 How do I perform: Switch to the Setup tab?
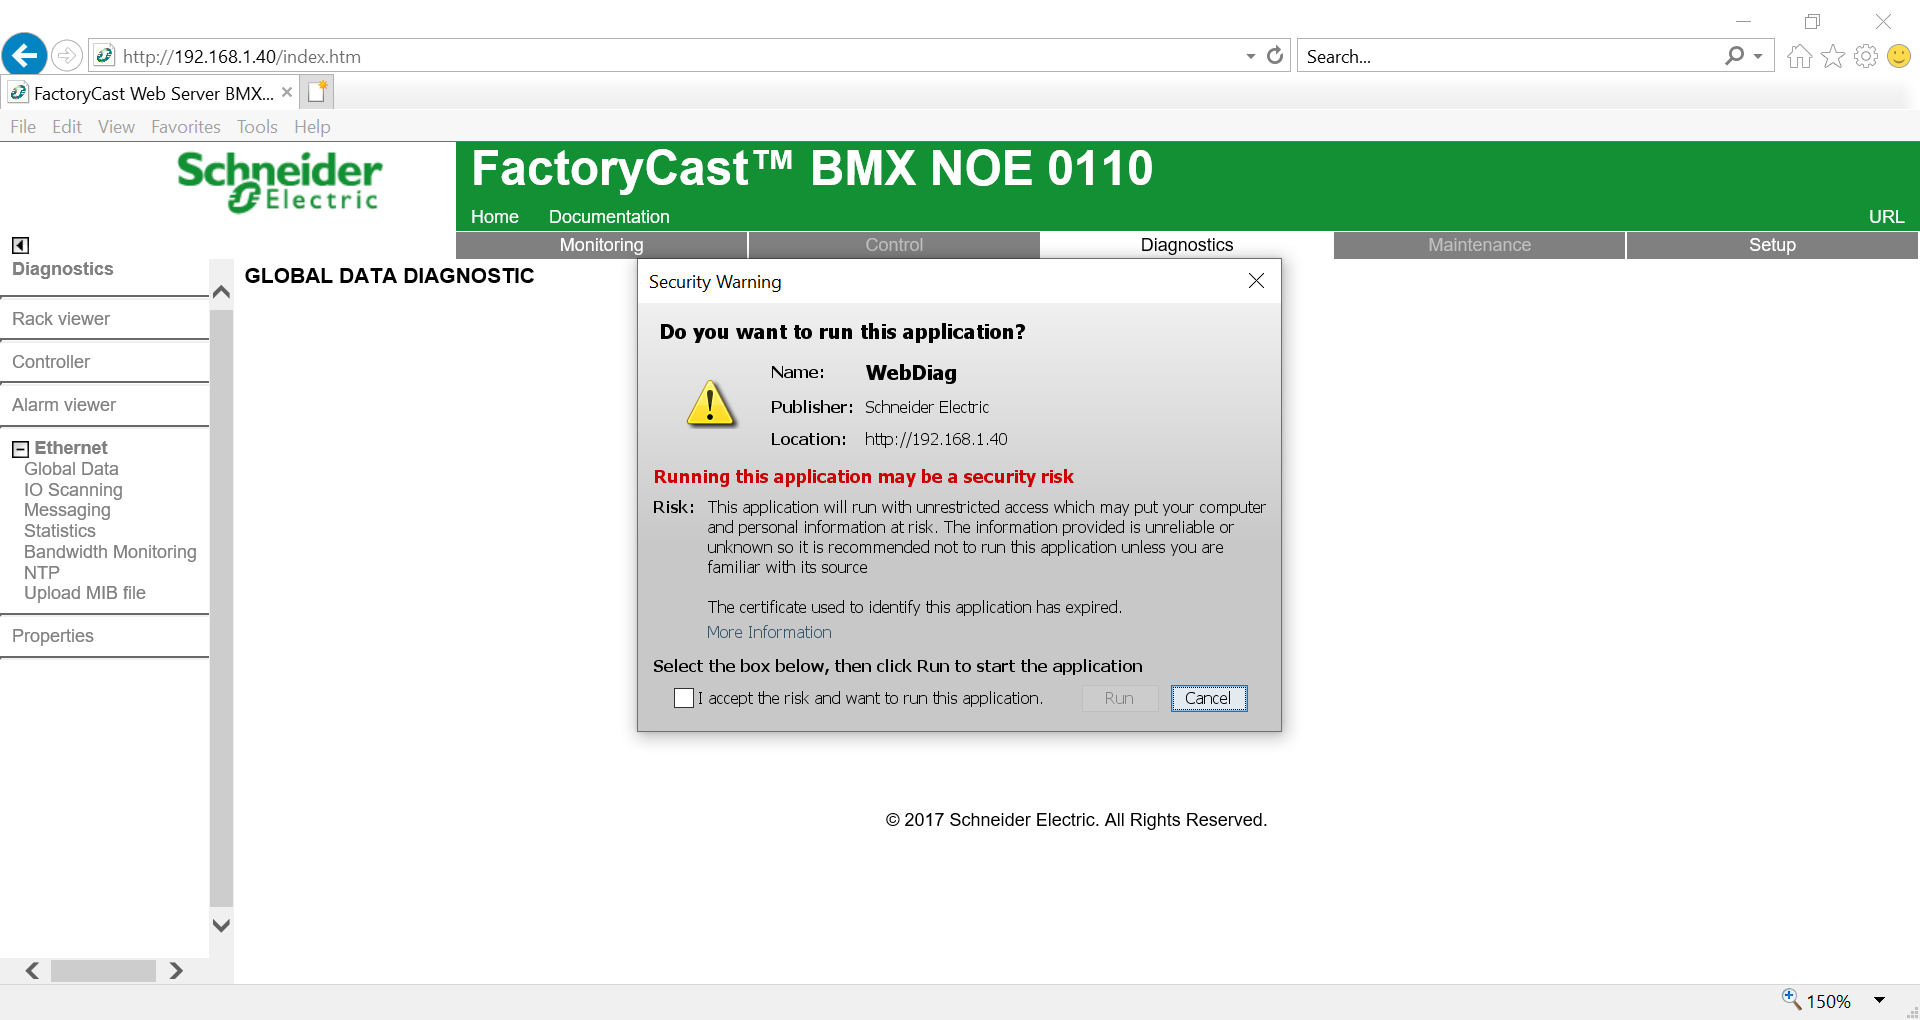(x=1772, y=245)
